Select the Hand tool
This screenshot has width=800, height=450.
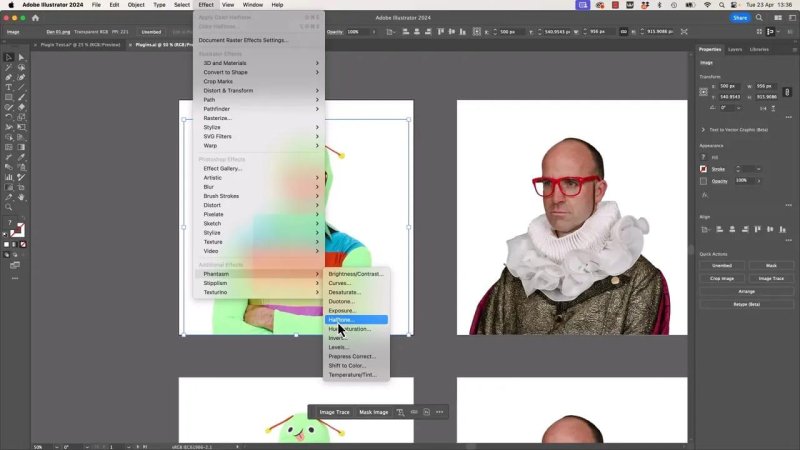(x=21, y=197)
